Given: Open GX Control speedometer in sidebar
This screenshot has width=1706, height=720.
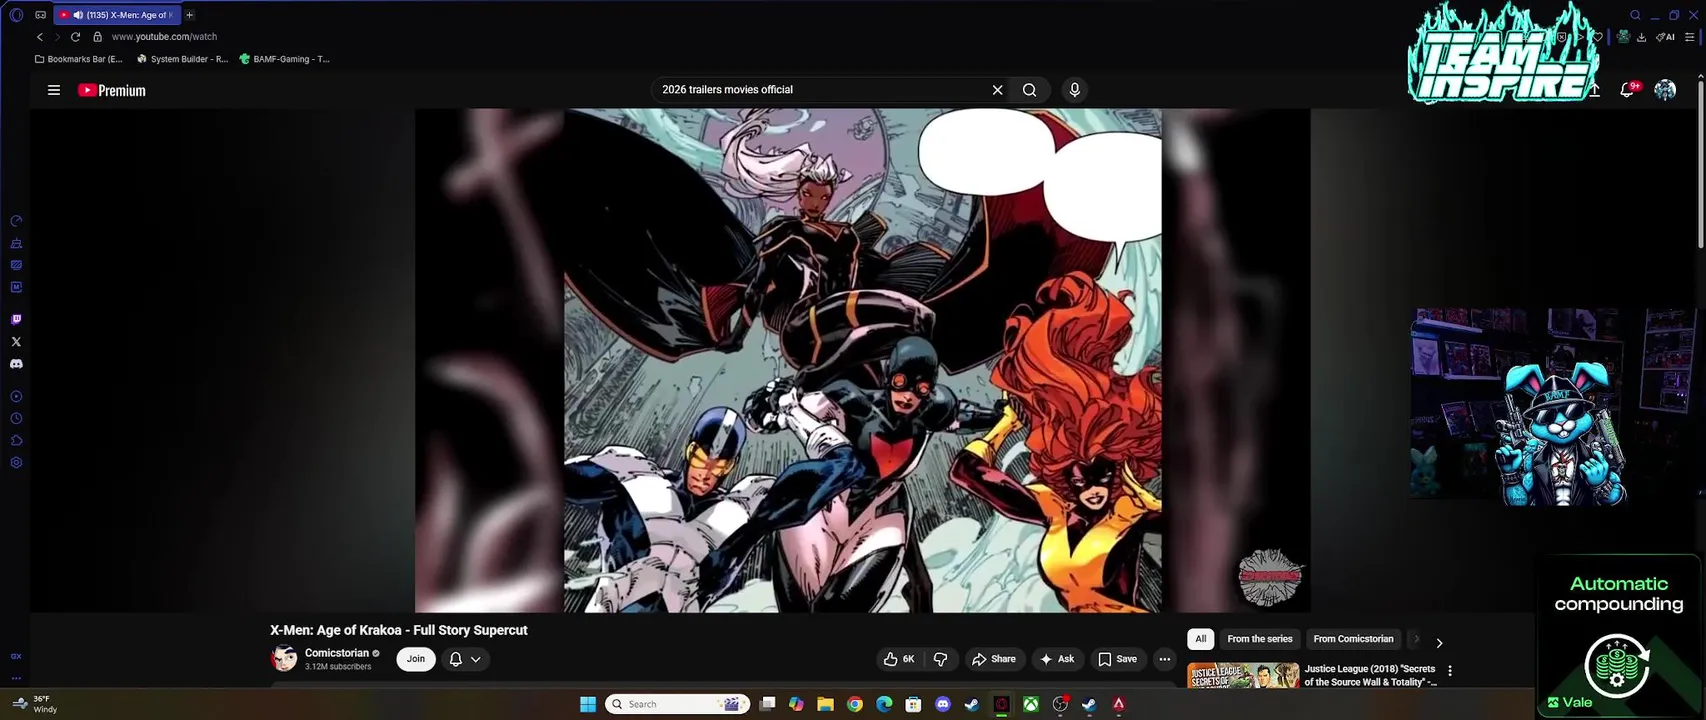Looking at the screenshot, I should 16,221.
